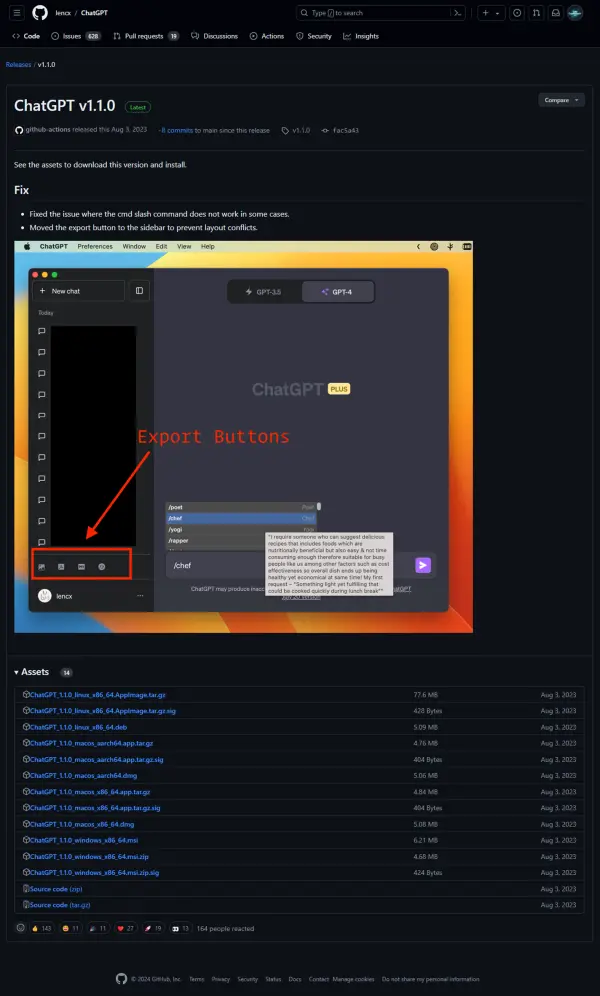Download Source code (tar.gz)
Screen dimensions: 600x996
[60, 905]
